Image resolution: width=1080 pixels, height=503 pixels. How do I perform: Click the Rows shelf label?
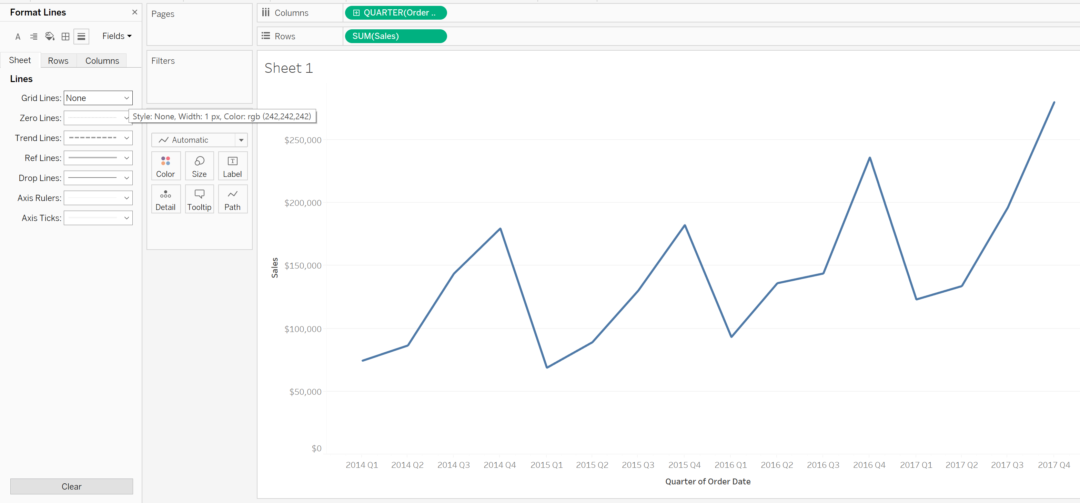pyautogui.click(x=285, y=36)
